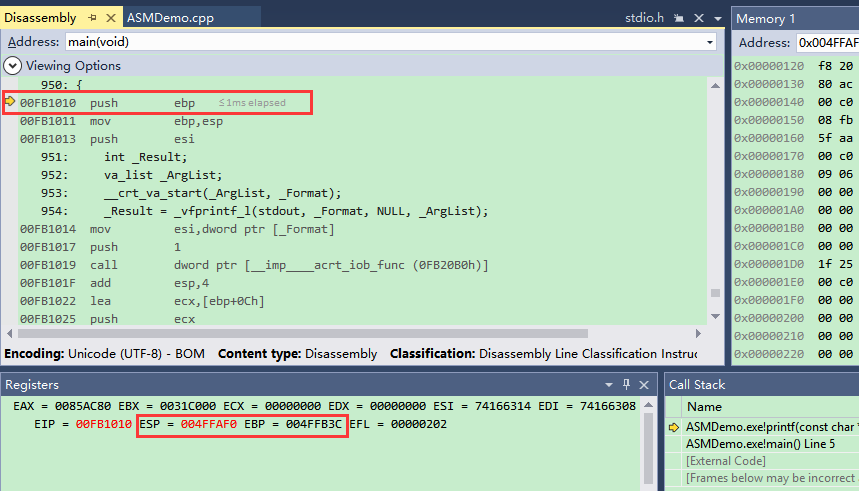This screenshot has height=491, width=859.
Task: Keep open the stdio.h preview tab icon
Action: pos(680,18)
